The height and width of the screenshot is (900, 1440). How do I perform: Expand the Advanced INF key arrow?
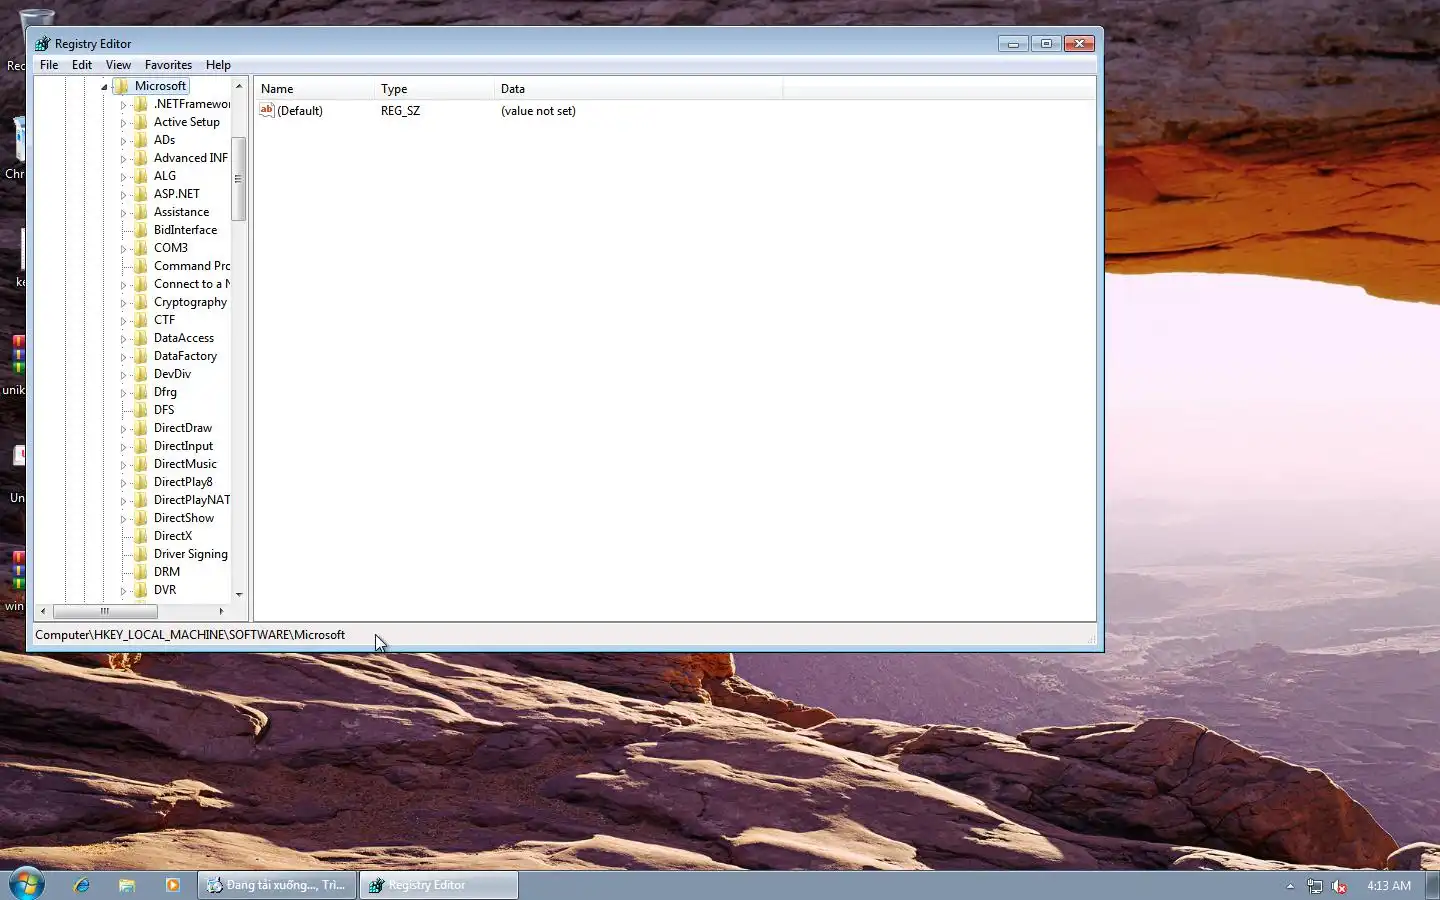point(123,159)
